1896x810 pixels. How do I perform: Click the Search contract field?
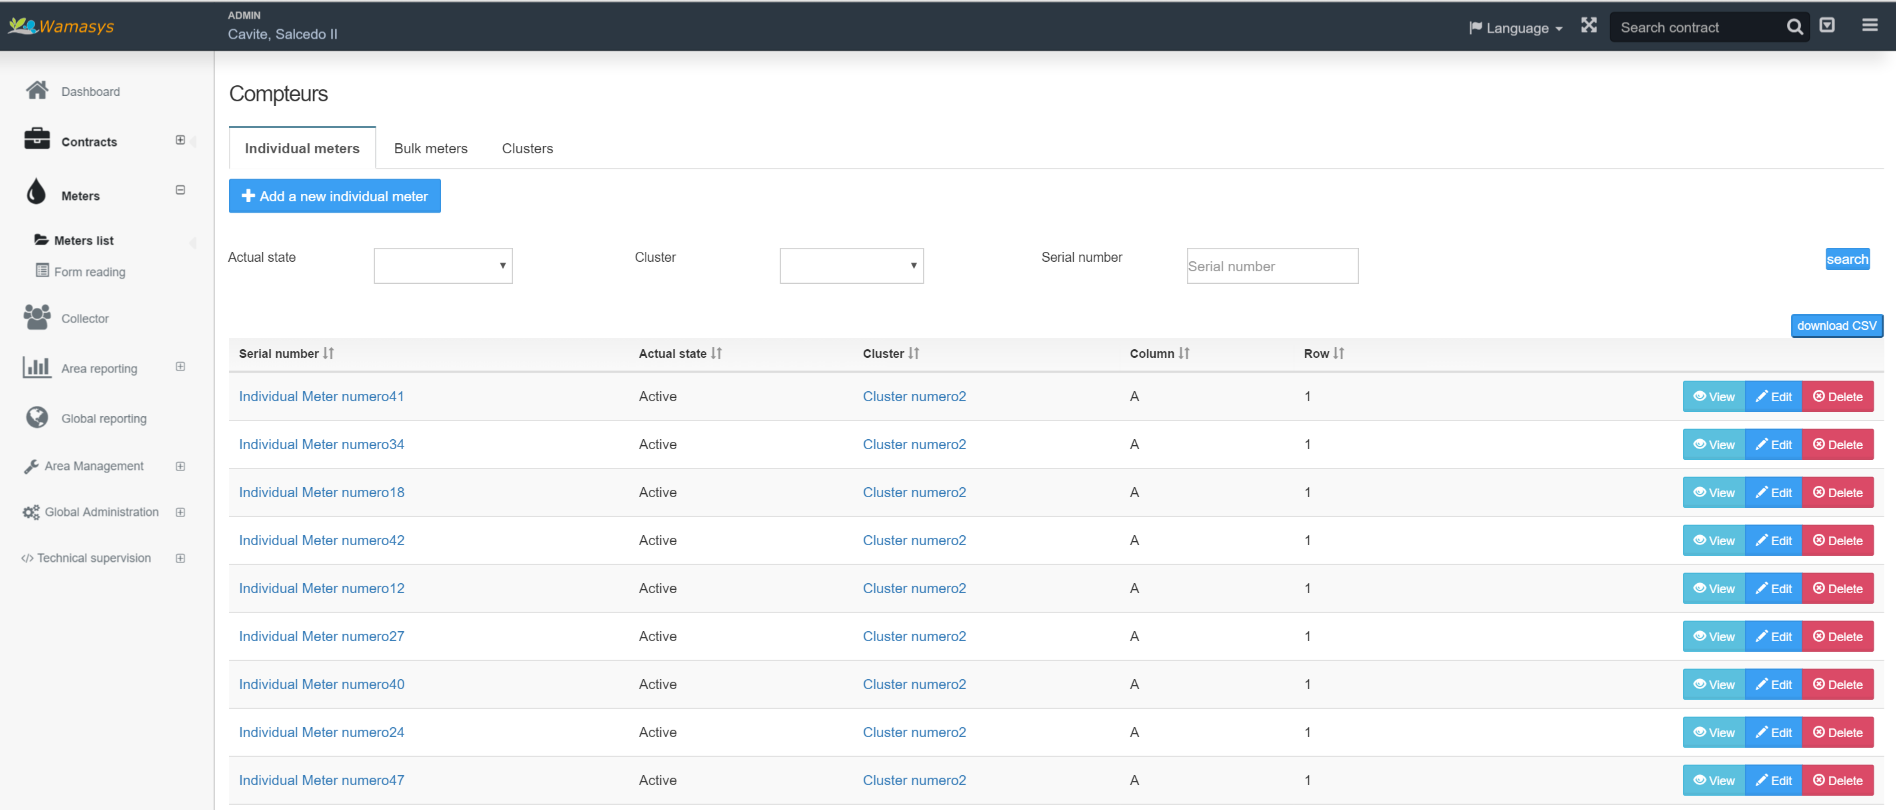(x=1697, y=27)
